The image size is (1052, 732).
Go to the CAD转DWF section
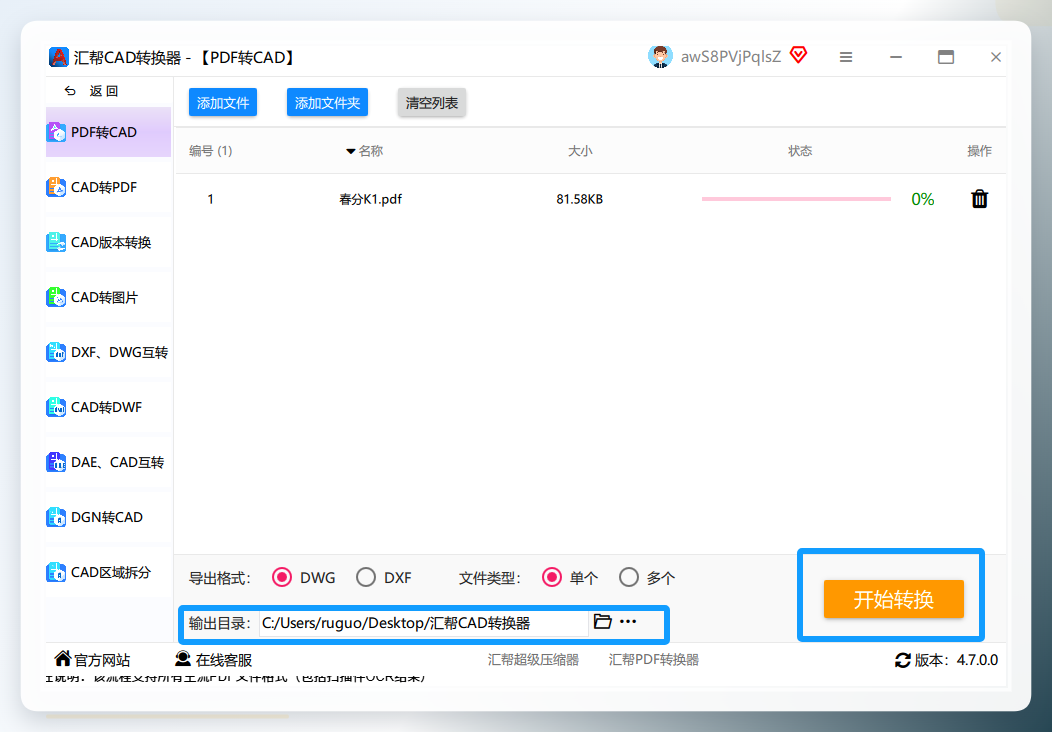point(108,407)
